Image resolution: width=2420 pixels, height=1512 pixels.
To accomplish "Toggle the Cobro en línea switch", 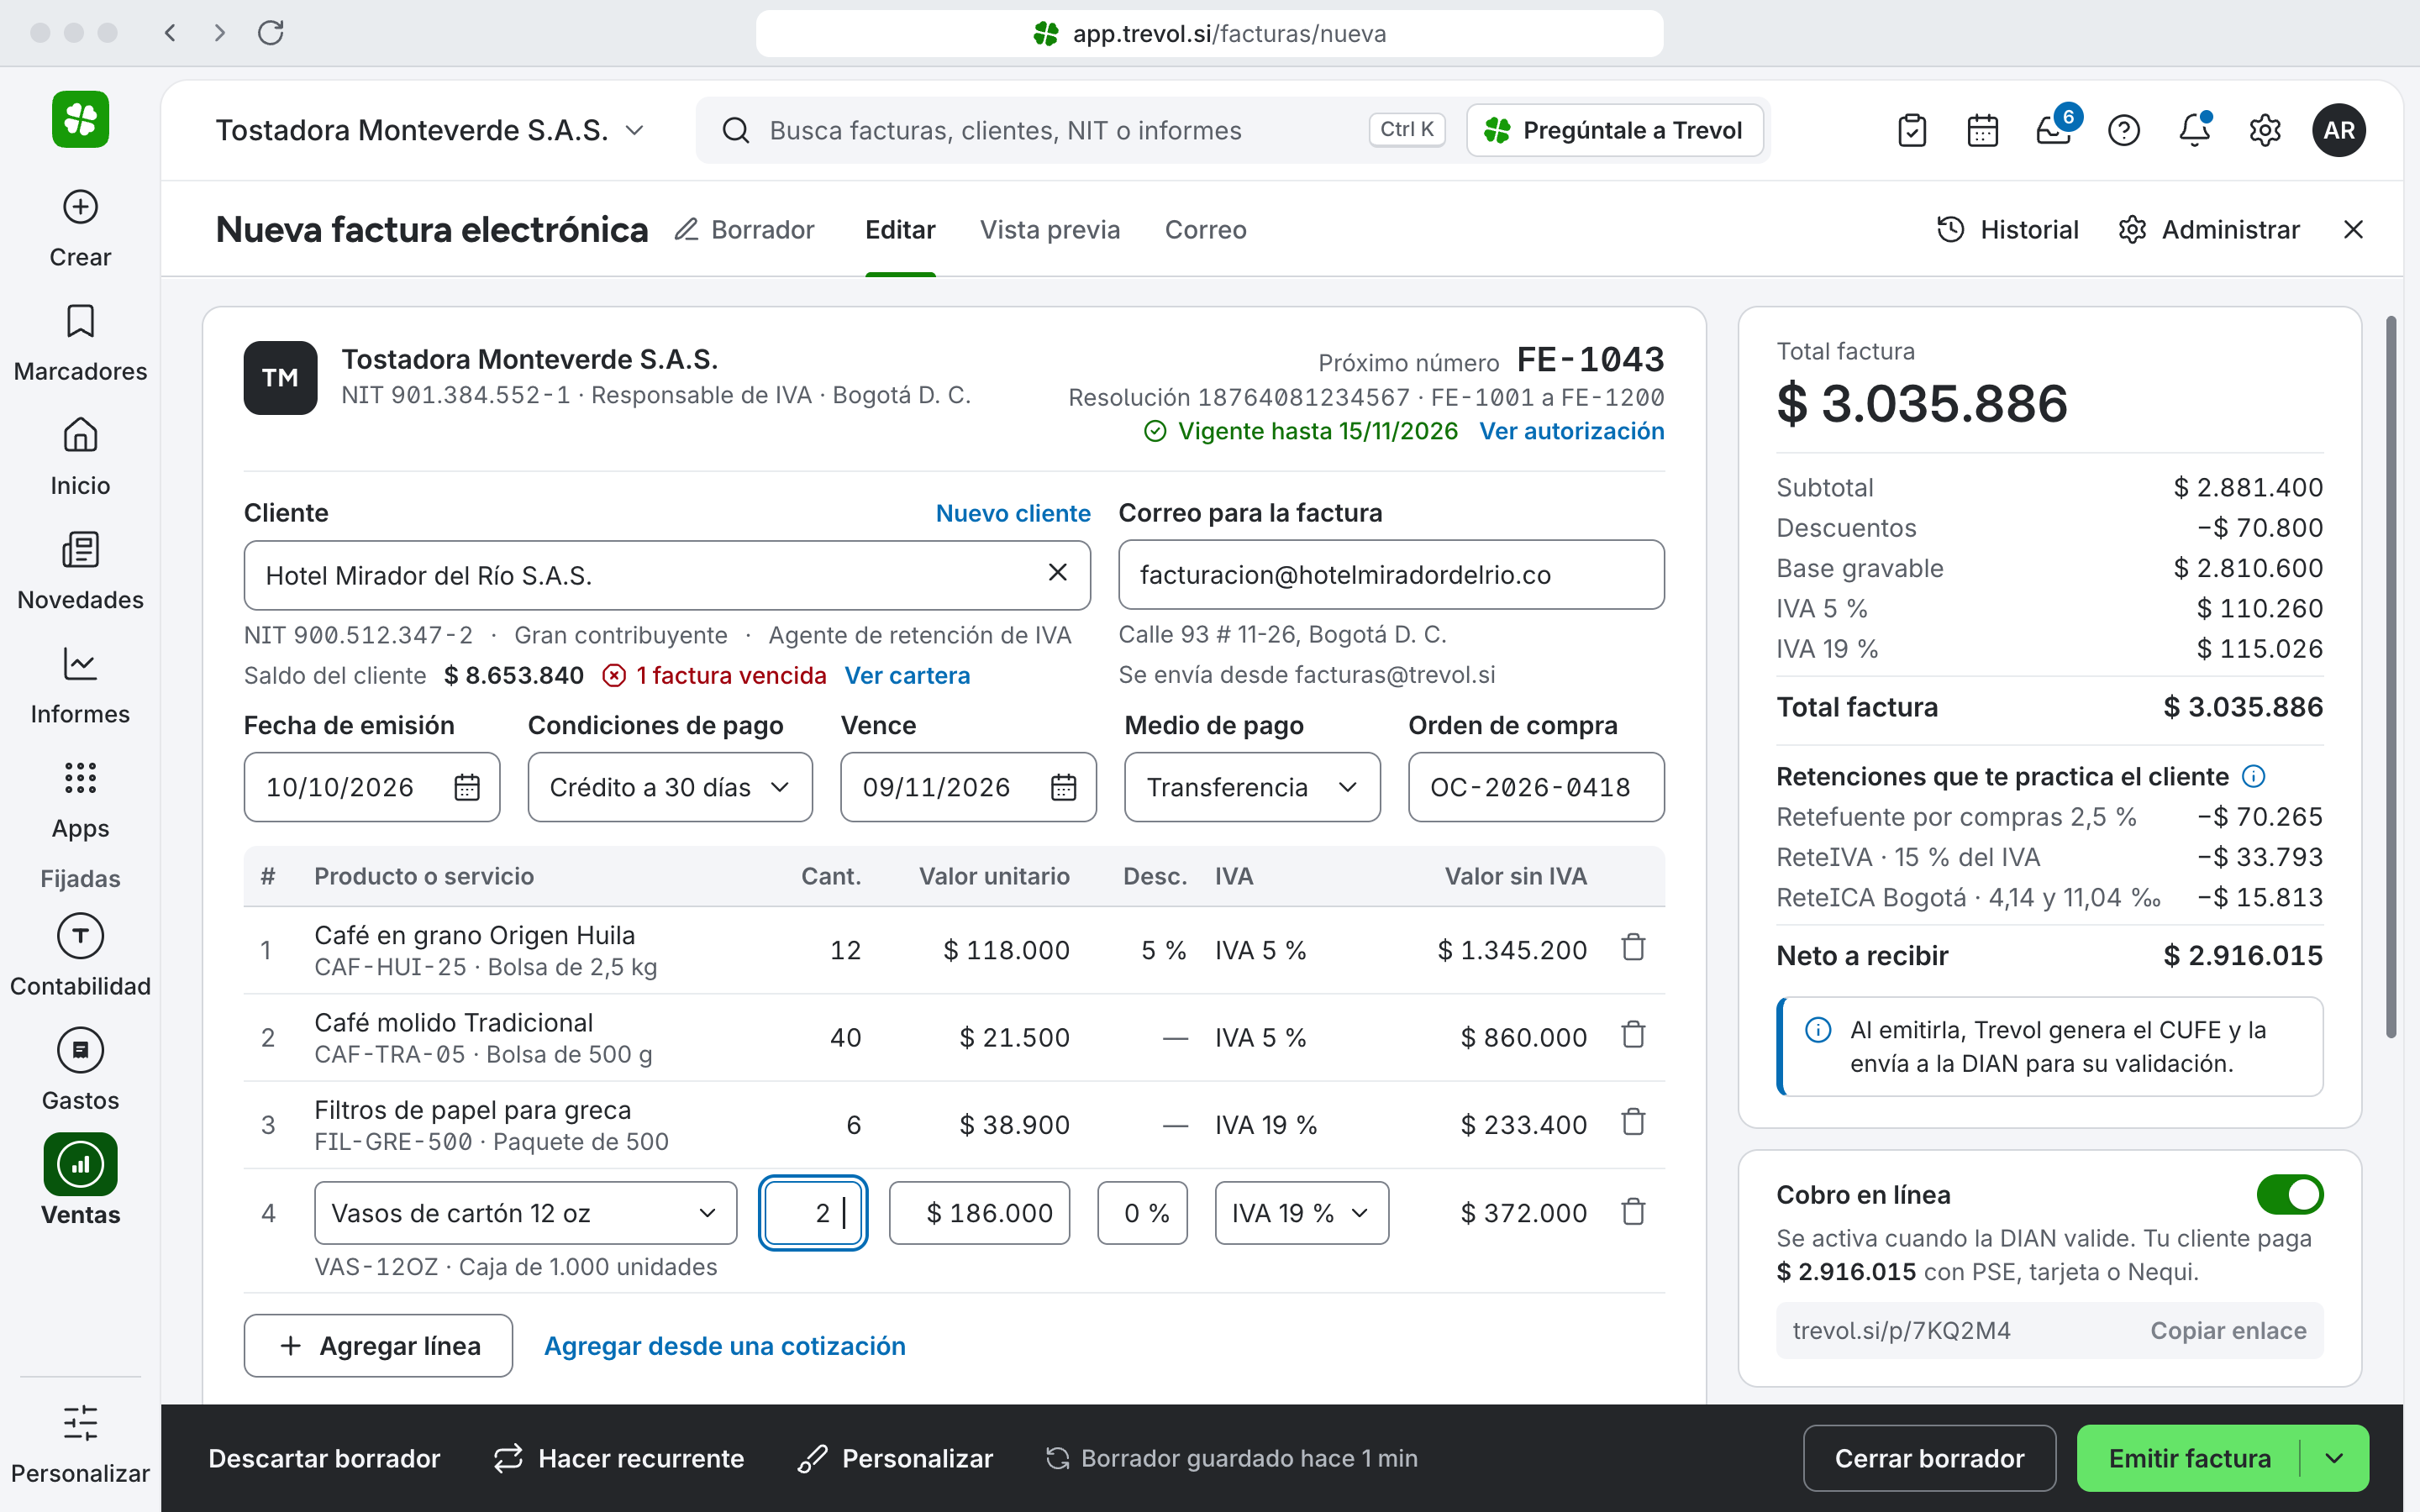I will tap(2289, 1194).
